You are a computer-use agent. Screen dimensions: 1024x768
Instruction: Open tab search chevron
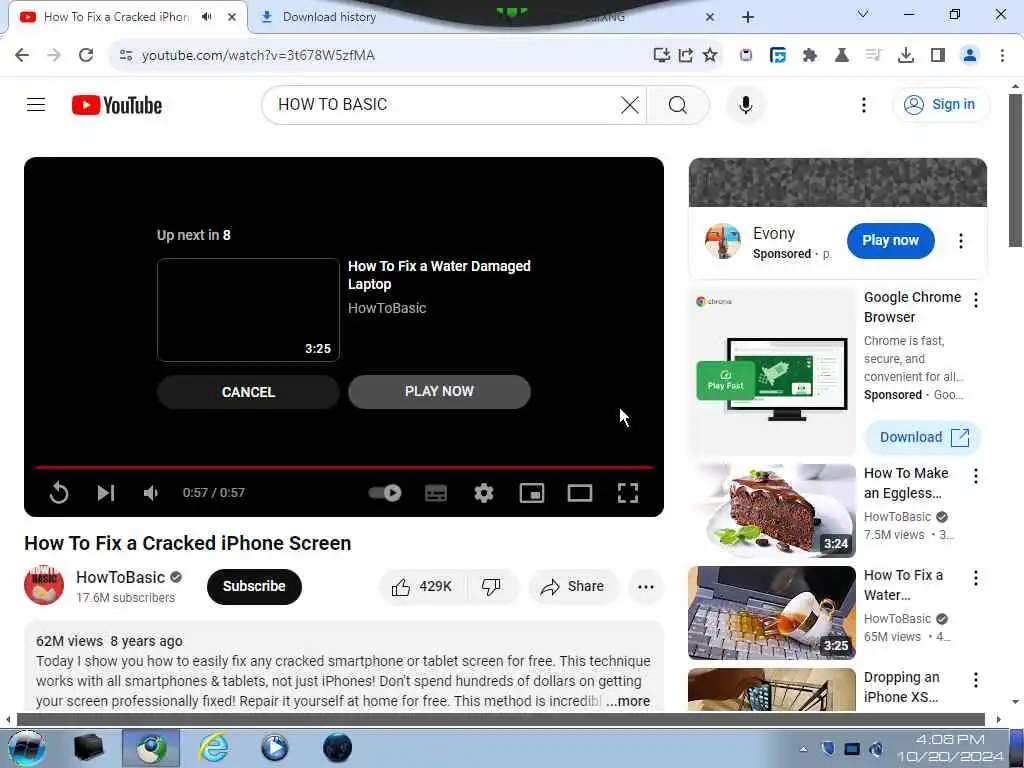863,14
